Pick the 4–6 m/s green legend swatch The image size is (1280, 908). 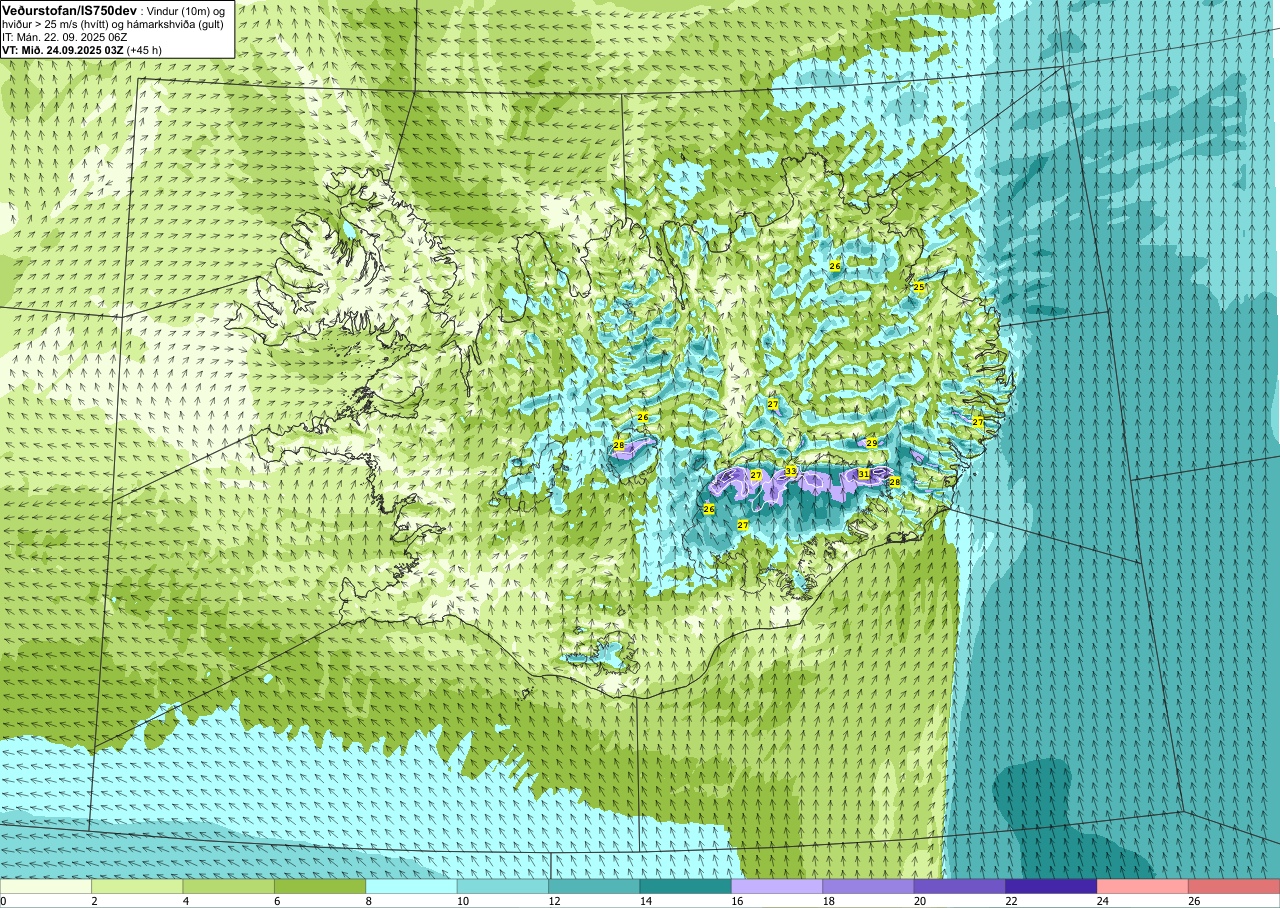point(228,887)
